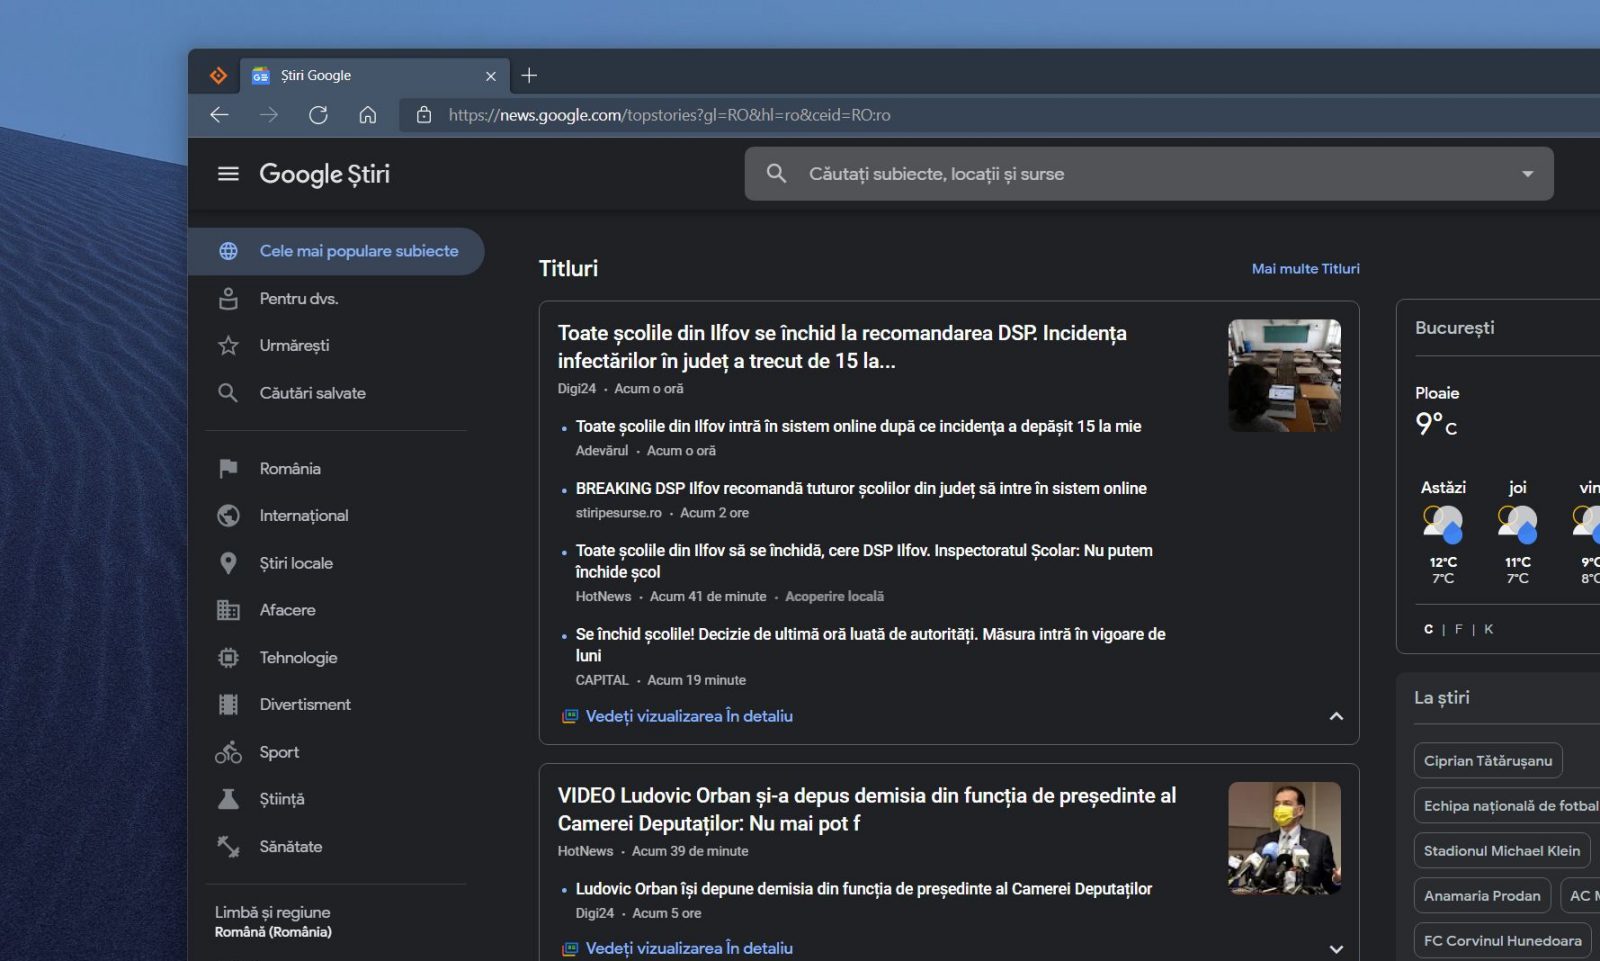Select Celsius temperature unit
This screenshot has width=1600, height=961.
point(1428,629)
